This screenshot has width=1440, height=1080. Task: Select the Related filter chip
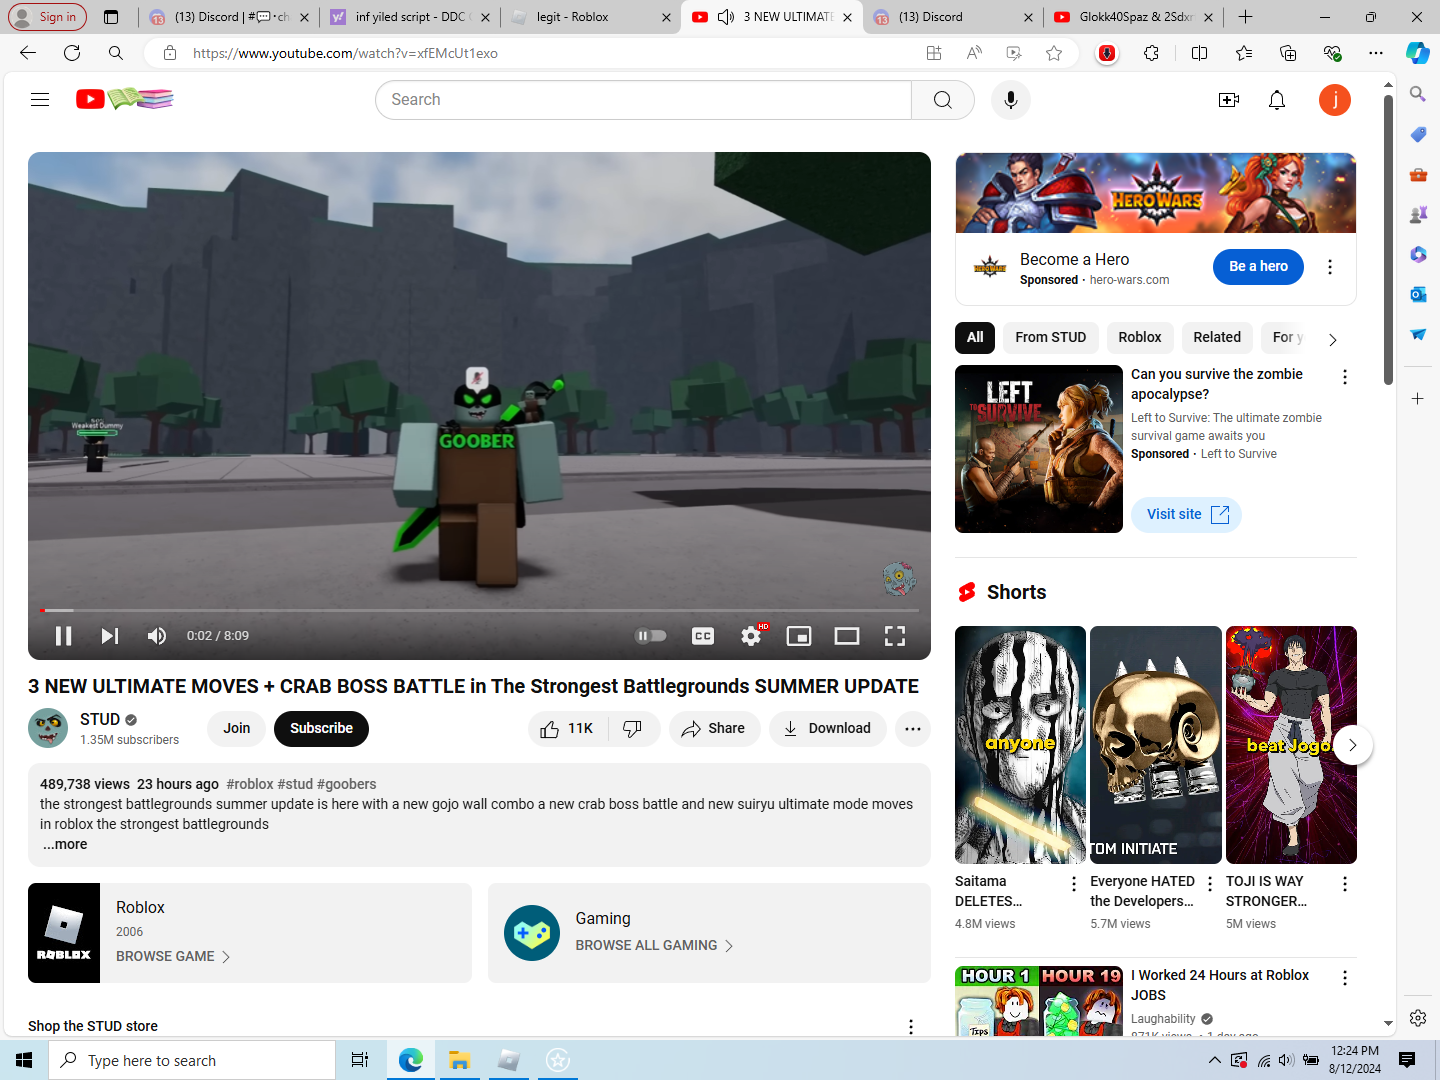click(x=1217, y=338)
